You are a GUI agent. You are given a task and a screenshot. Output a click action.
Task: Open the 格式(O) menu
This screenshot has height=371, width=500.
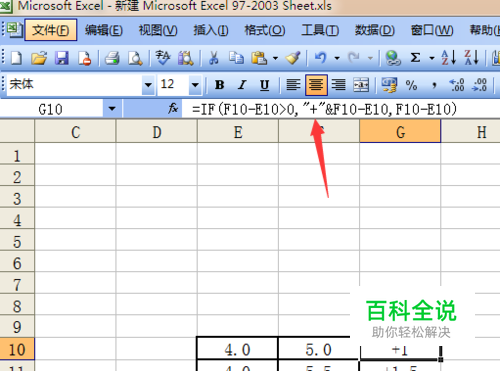pyautogui.click(x=265, y=30)
